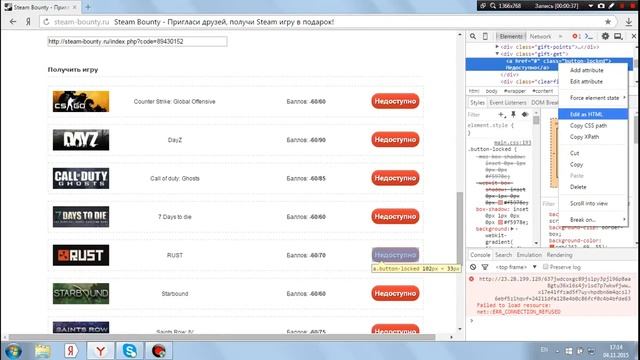
Task: Click the recorder pencil icon
Action: pos(611,6)
